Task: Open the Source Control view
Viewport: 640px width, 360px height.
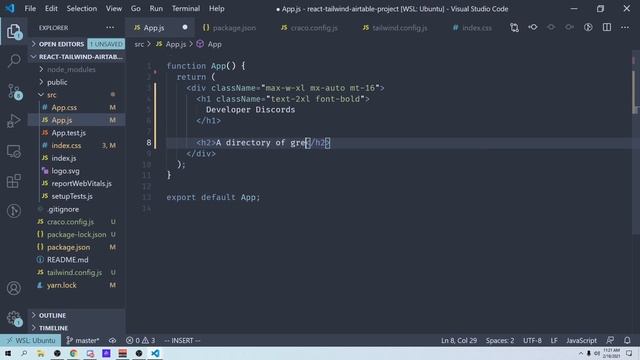Action: pyautogui.click(x=14, y=91)
